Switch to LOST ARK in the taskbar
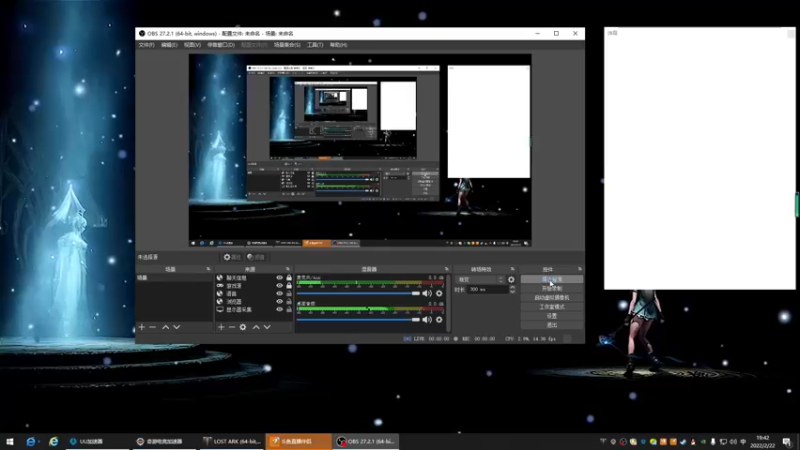The height and width of the screenshot is (450, 800). (232, 441)
